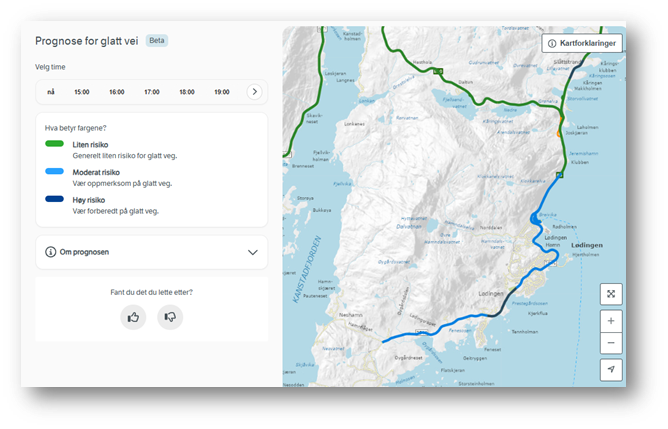
Task: Click the green Liten risiko color swatch
Action: (61, 144)
